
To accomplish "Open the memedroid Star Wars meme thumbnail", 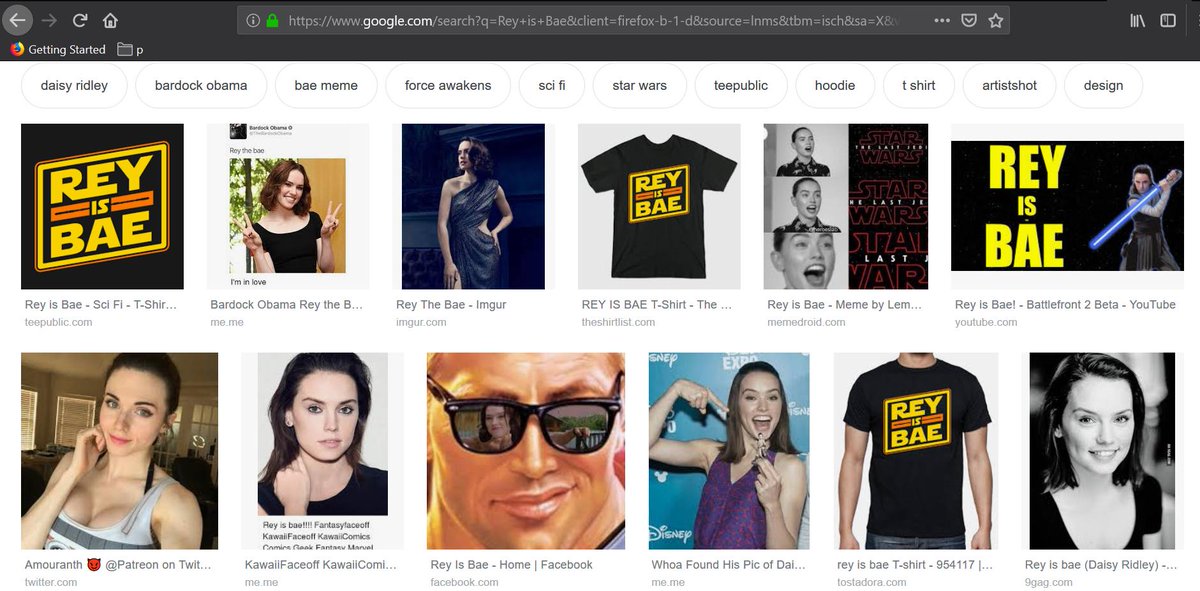I will tap(846, 207).
